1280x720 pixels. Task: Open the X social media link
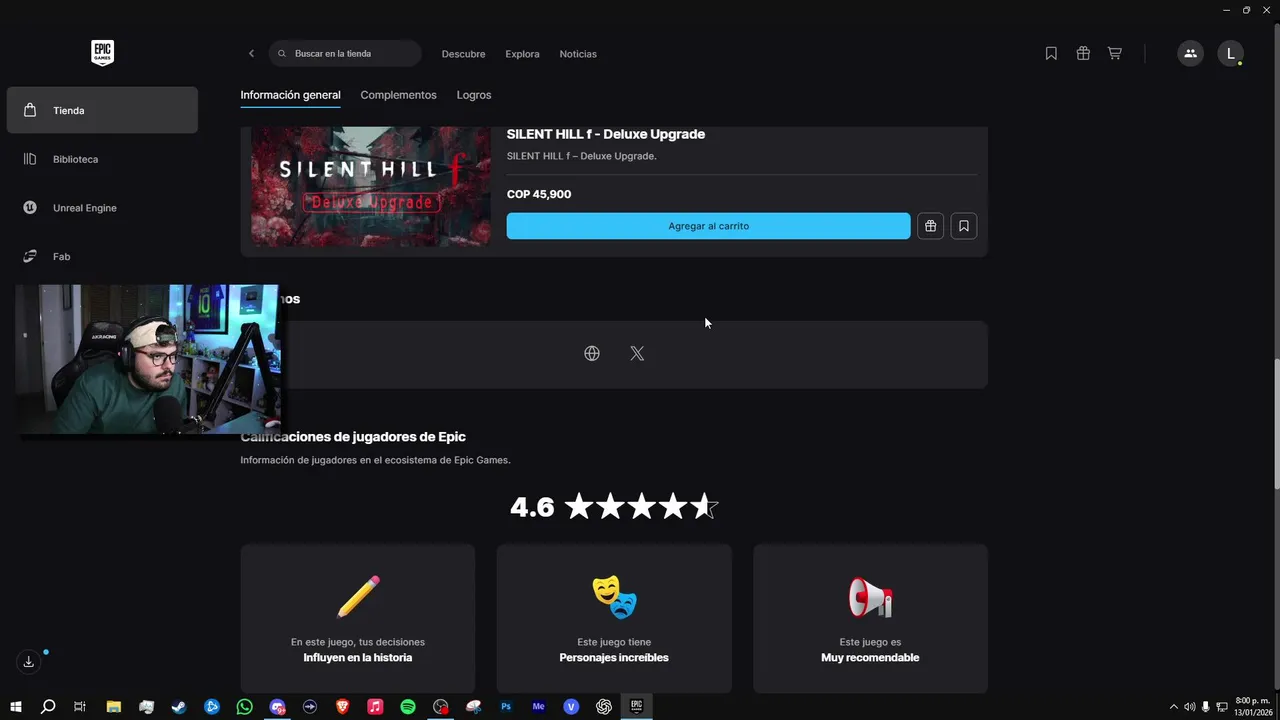[637, 353]
